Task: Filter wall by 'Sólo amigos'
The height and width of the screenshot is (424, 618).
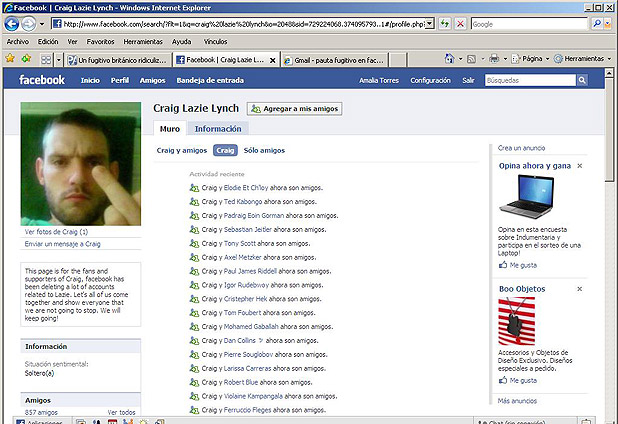Action: click(264, 150)
